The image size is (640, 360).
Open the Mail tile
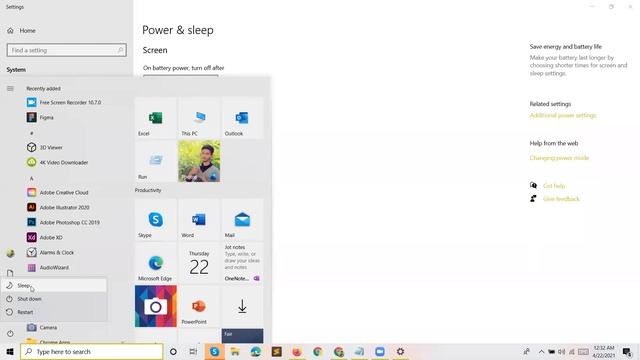[242, 220]
